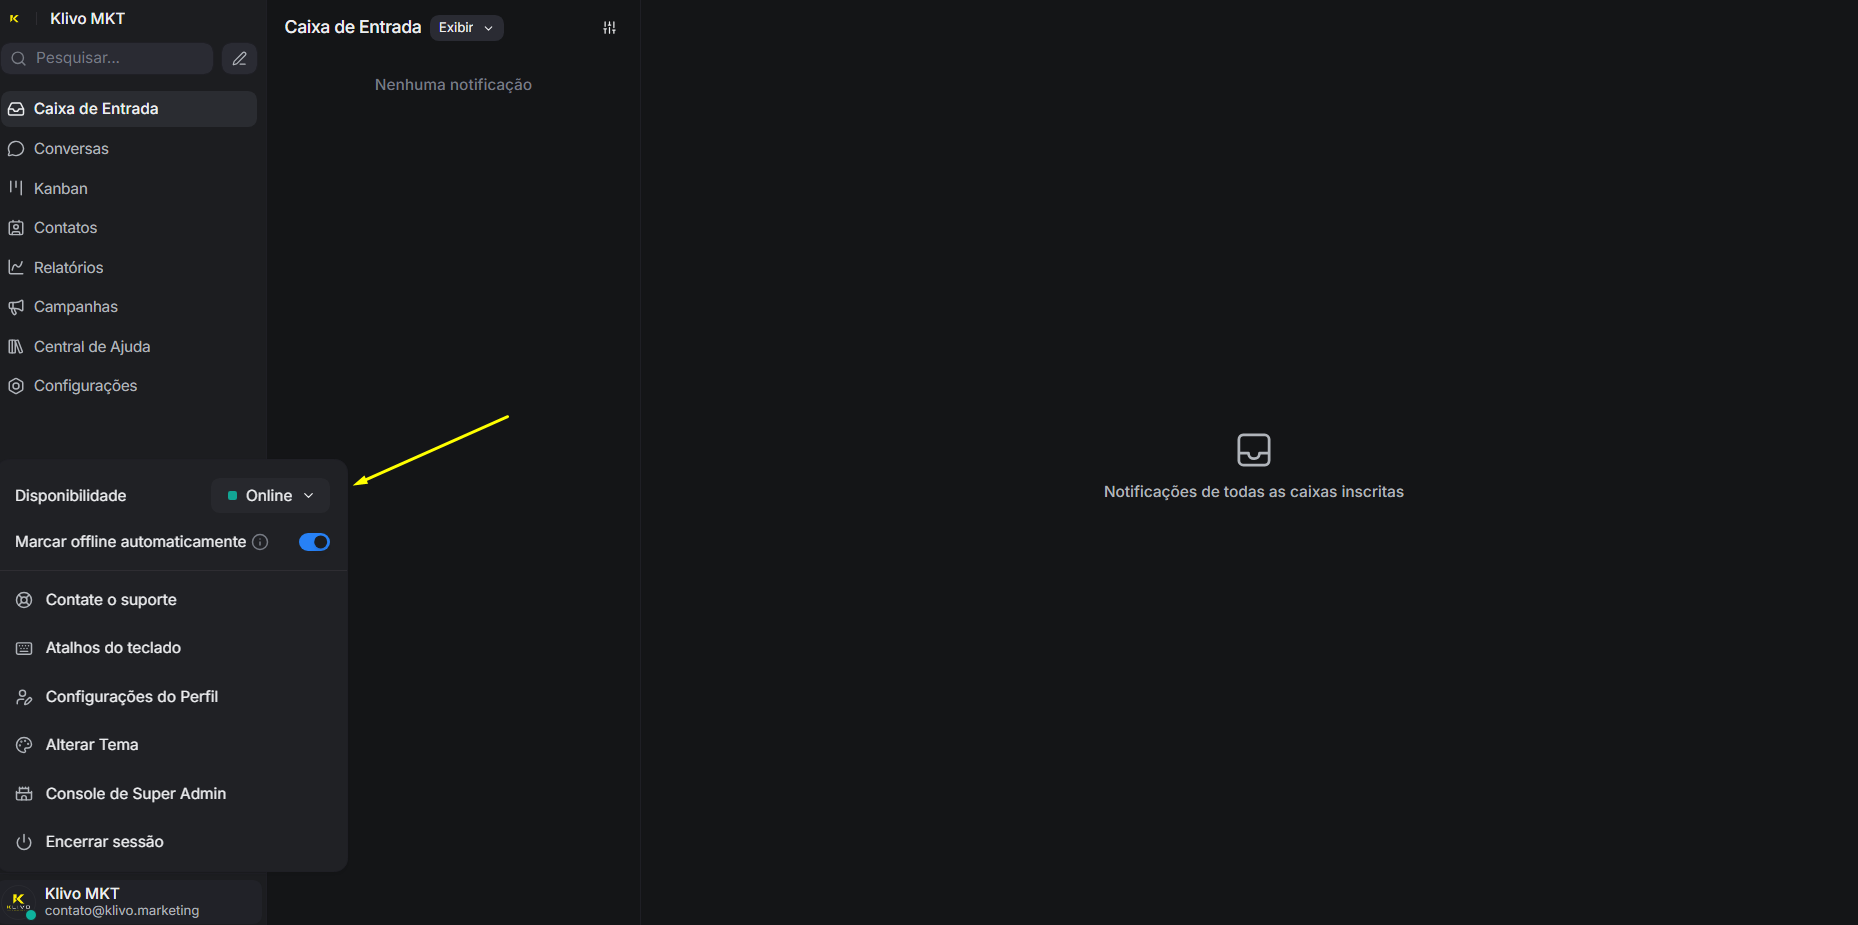Open the Campanhas menu item
The image size is (1858, 925).
tap(129, 307)
